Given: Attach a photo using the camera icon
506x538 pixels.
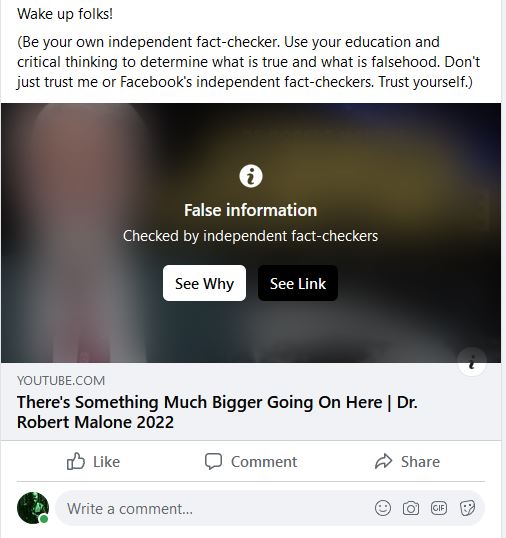Looking at the screenshot, I should click(411, 508).
